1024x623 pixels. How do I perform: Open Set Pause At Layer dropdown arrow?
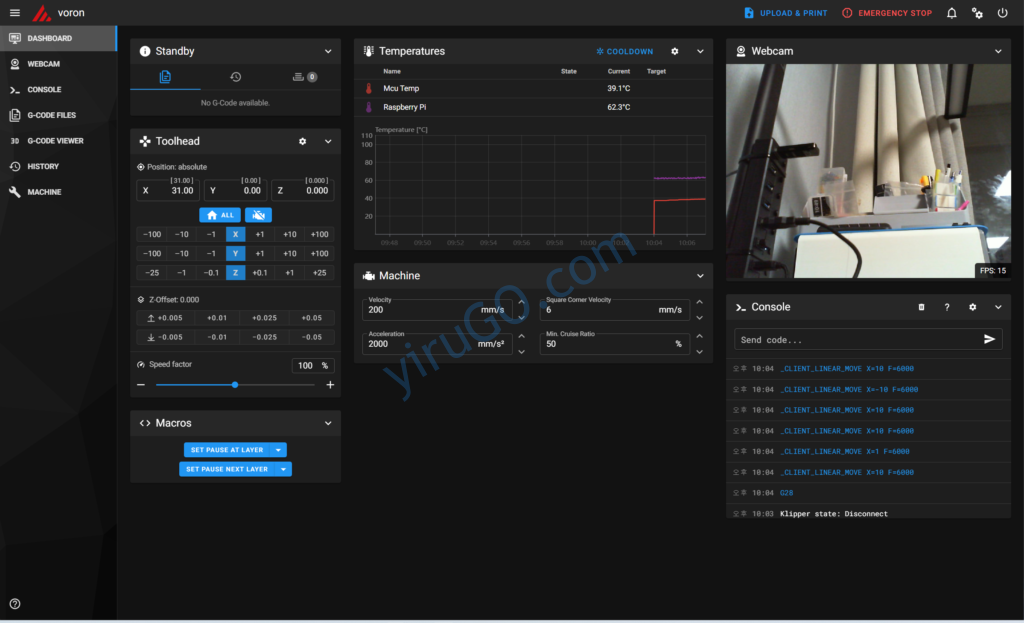[x=278, y=450]
